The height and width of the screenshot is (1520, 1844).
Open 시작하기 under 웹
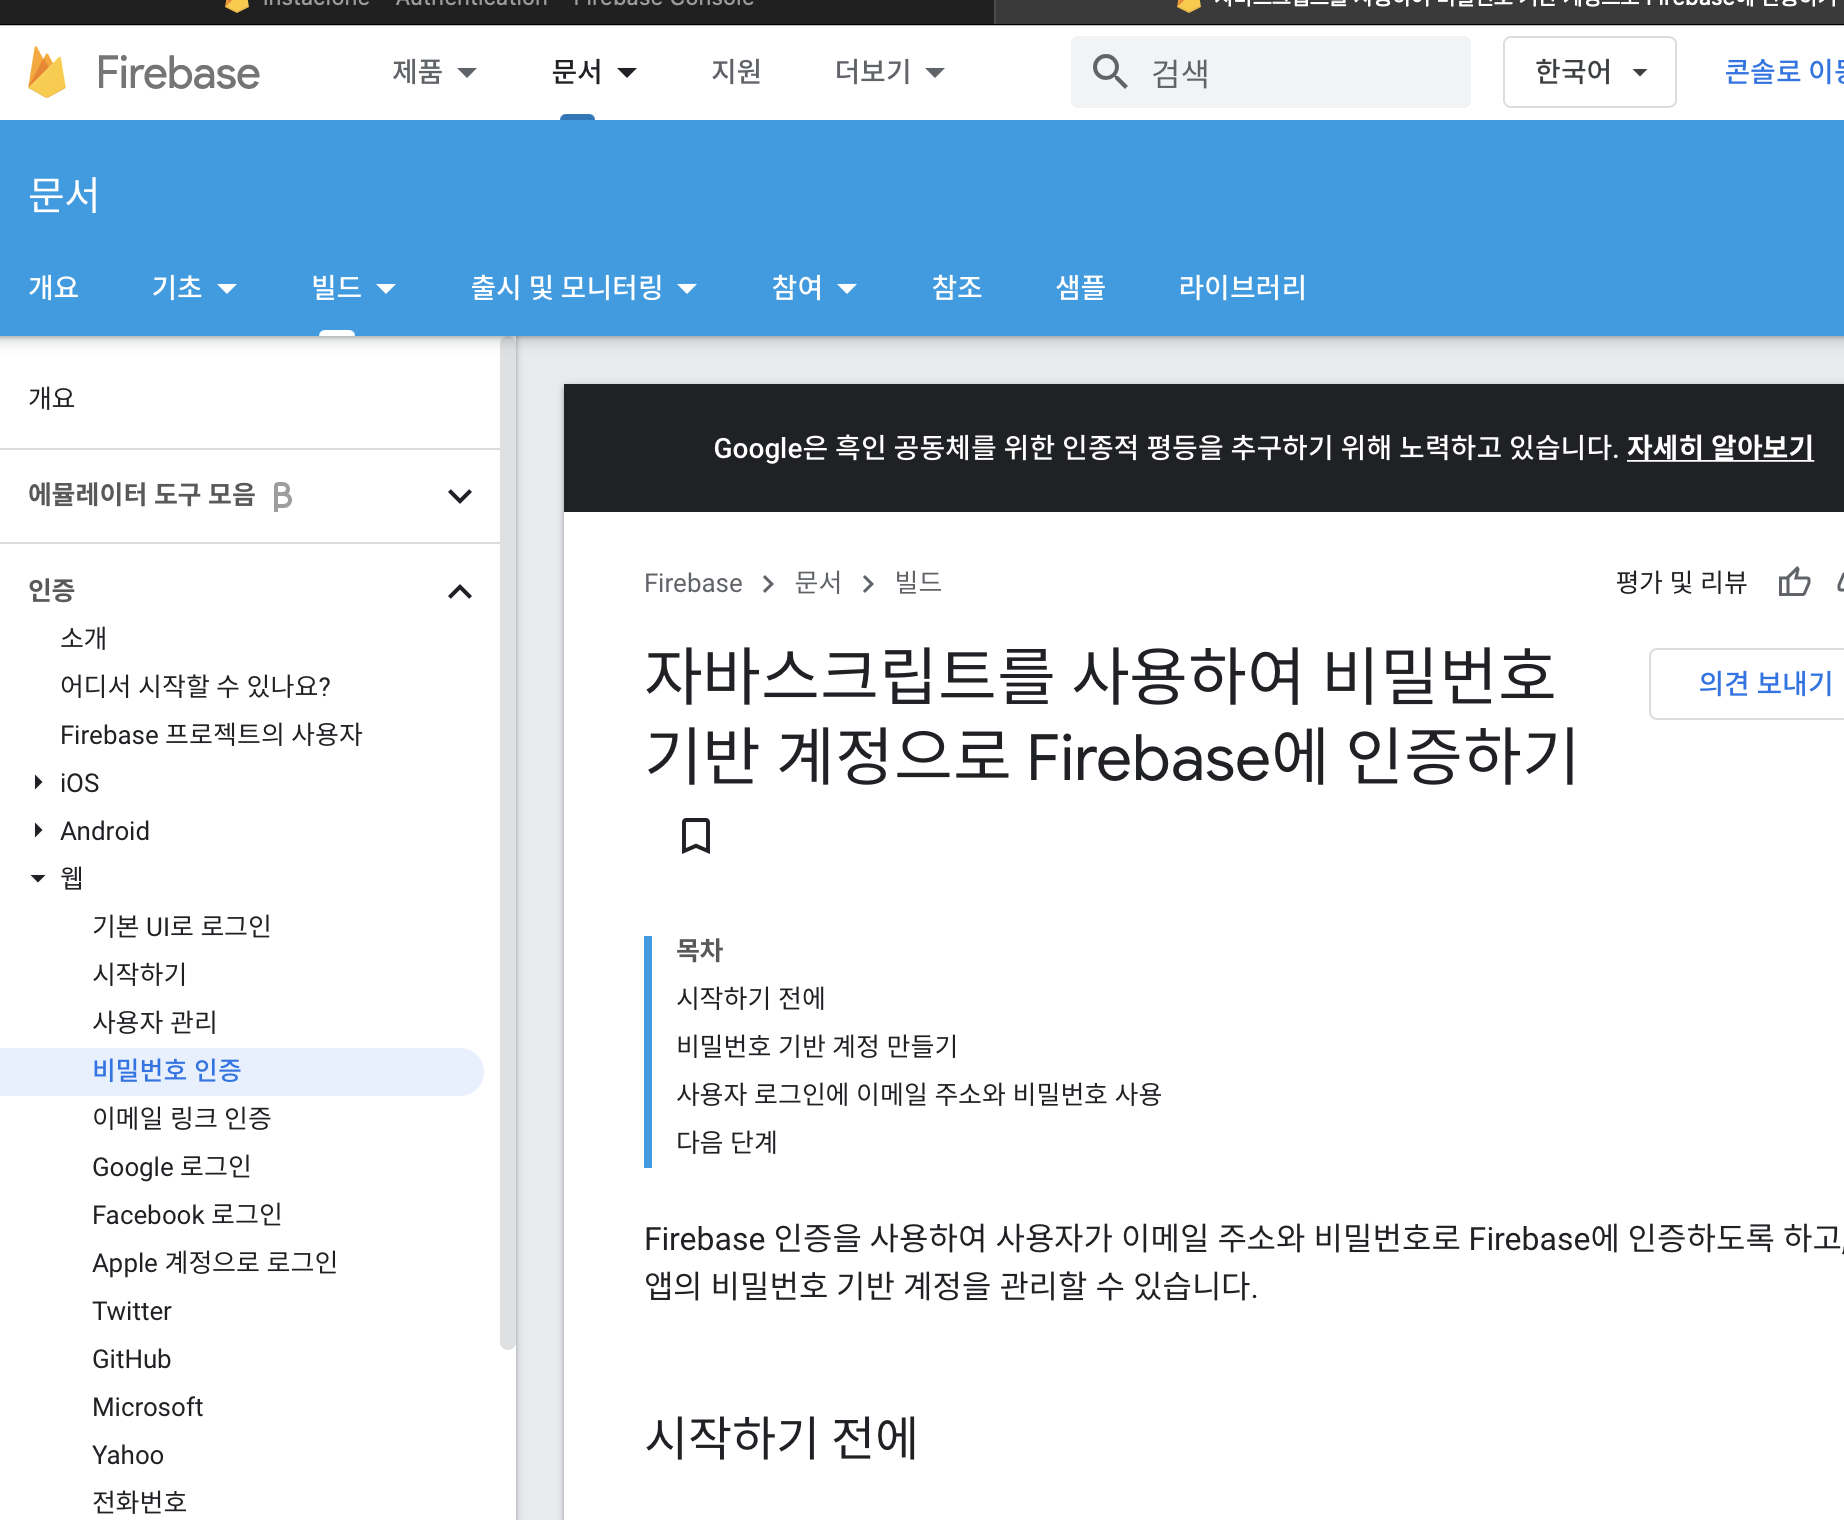140,974
